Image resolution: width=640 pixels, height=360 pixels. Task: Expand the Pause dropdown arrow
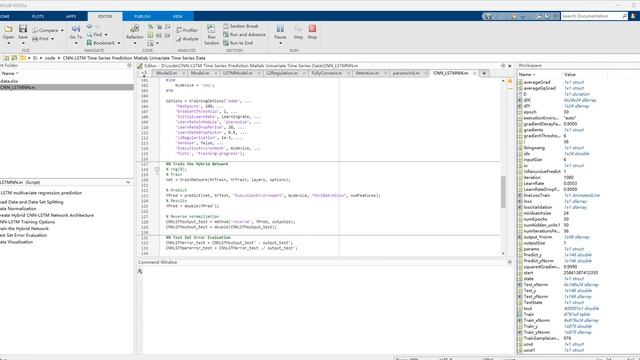[x=280, y=43]
